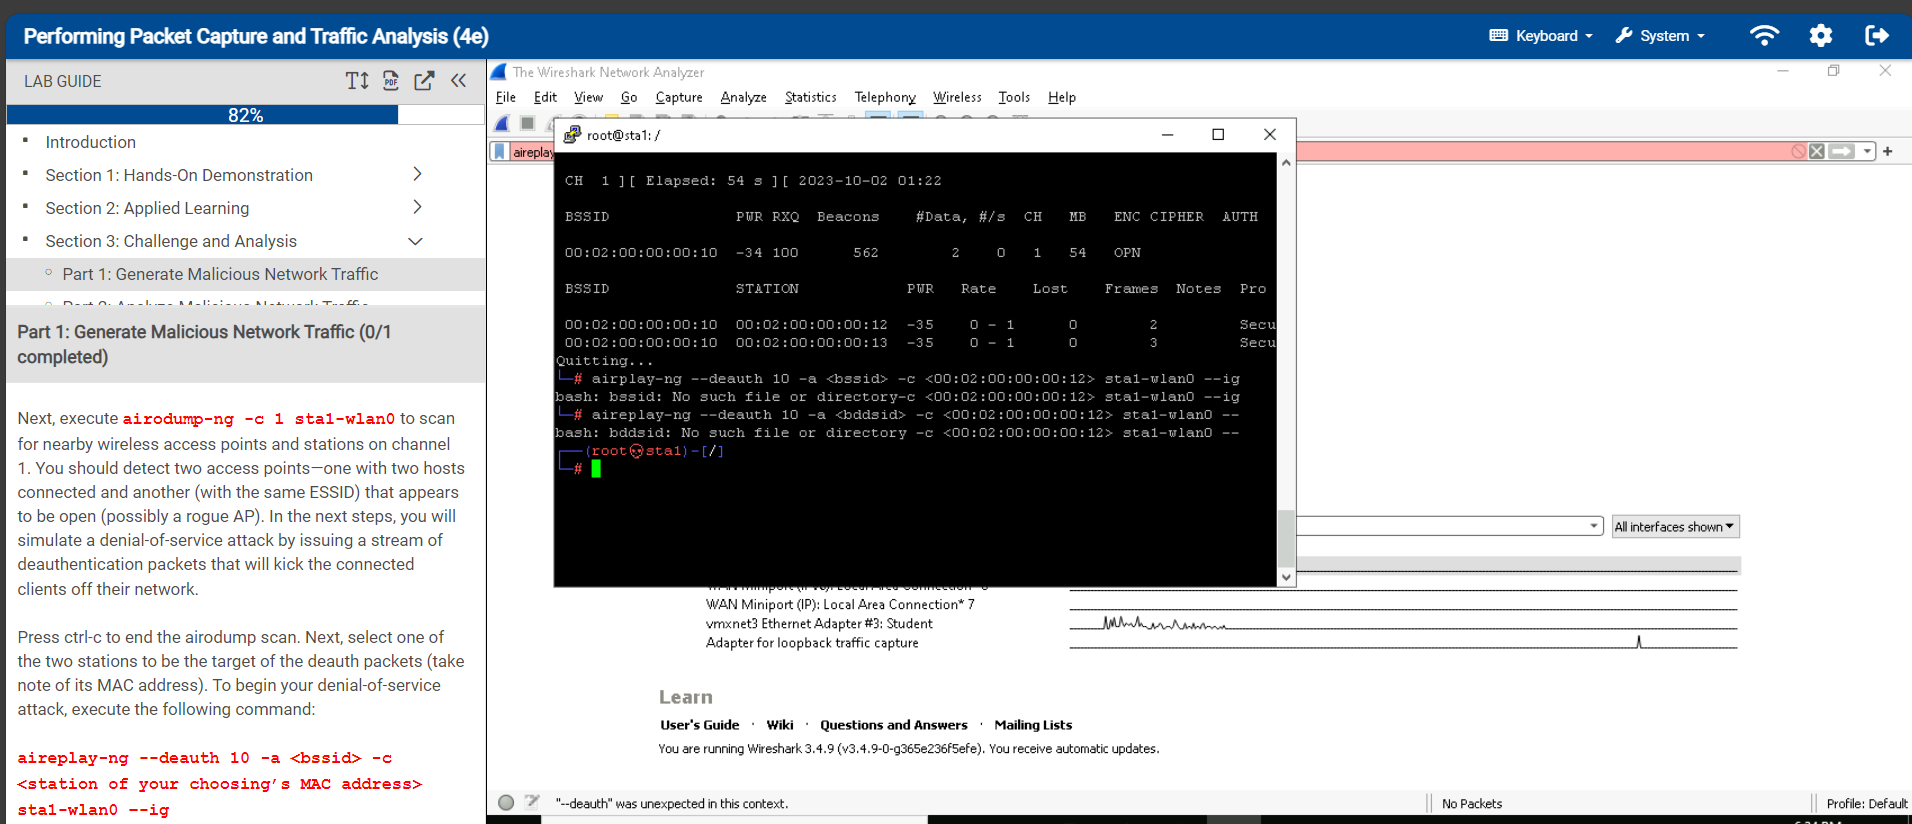
Task: Go to the Introduction section
Action: pyautogui.click(x=90, y=142)
